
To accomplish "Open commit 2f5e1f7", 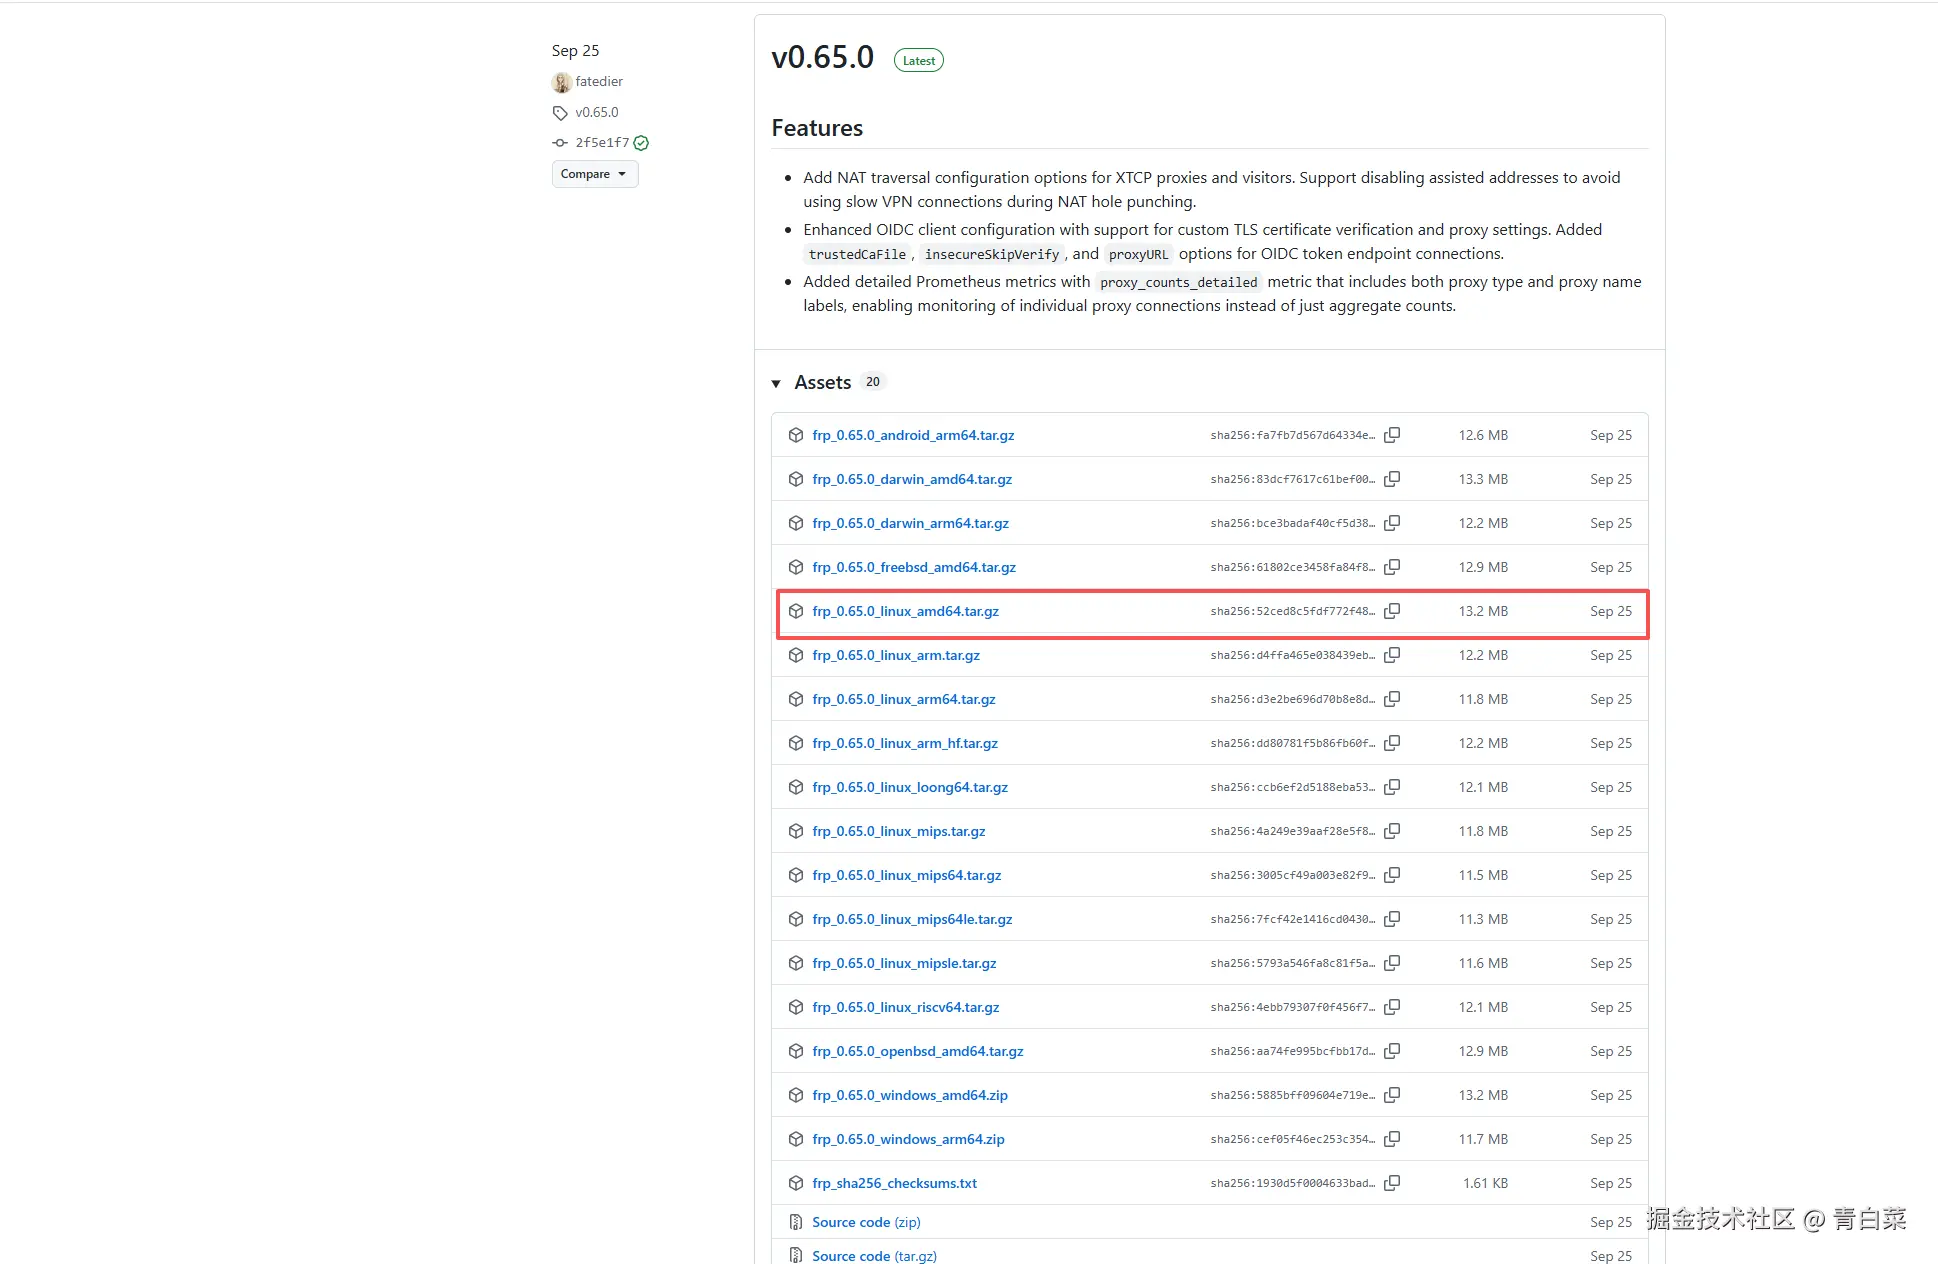I will [602, 143].
